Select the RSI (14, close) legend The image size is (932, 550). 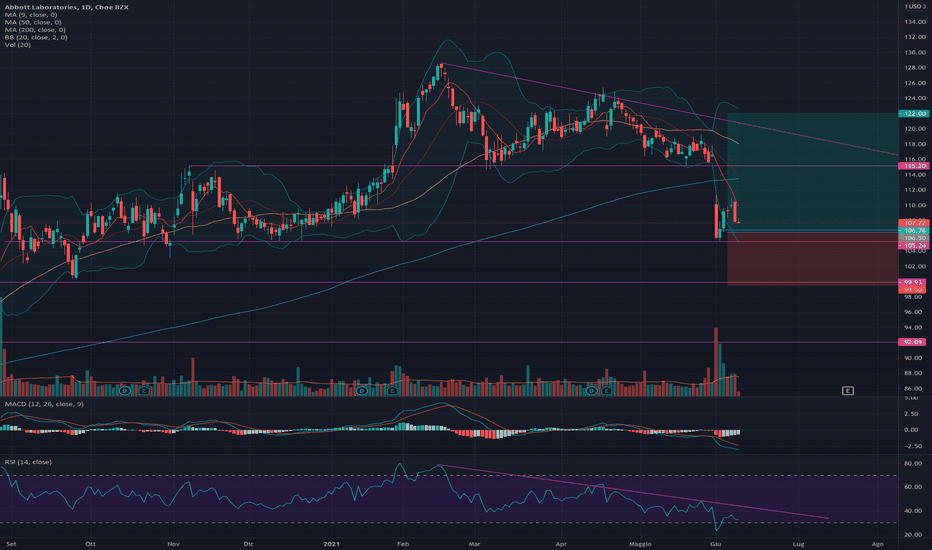point(29,462)
